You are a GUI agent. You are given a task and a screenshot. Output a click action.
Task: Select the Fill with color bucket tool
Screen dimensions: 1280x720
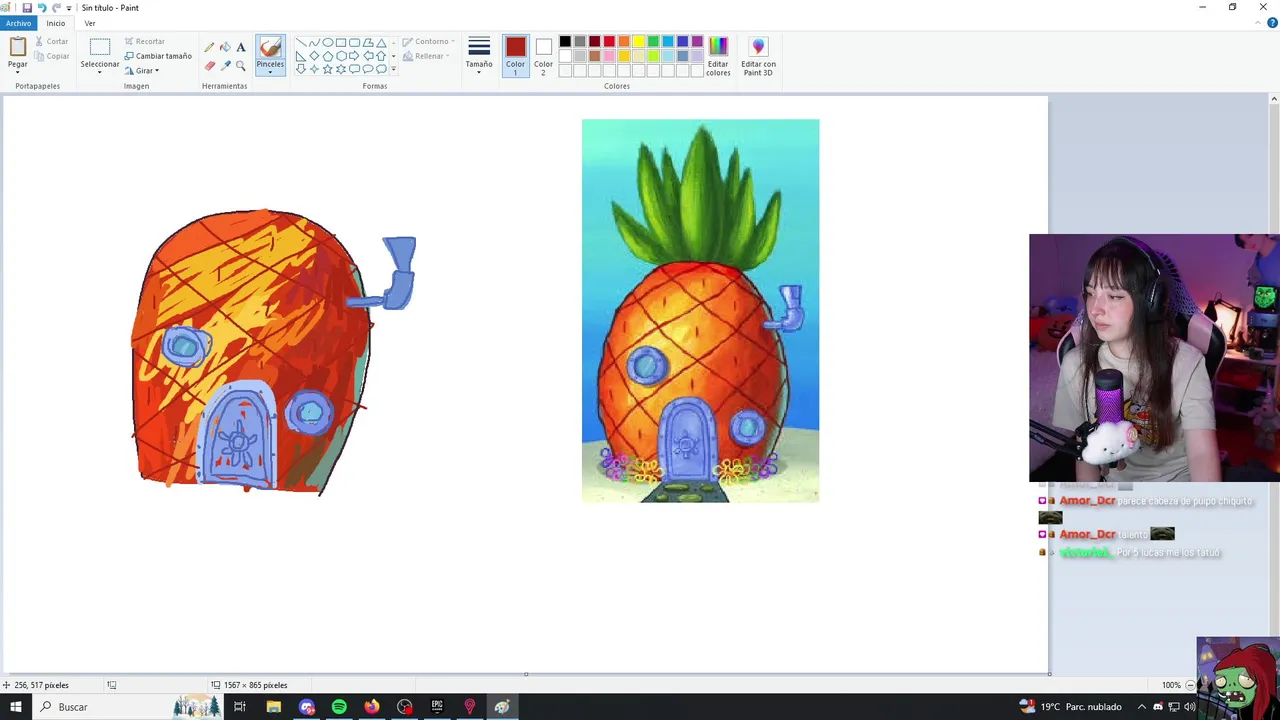click(x=225, y=47)
